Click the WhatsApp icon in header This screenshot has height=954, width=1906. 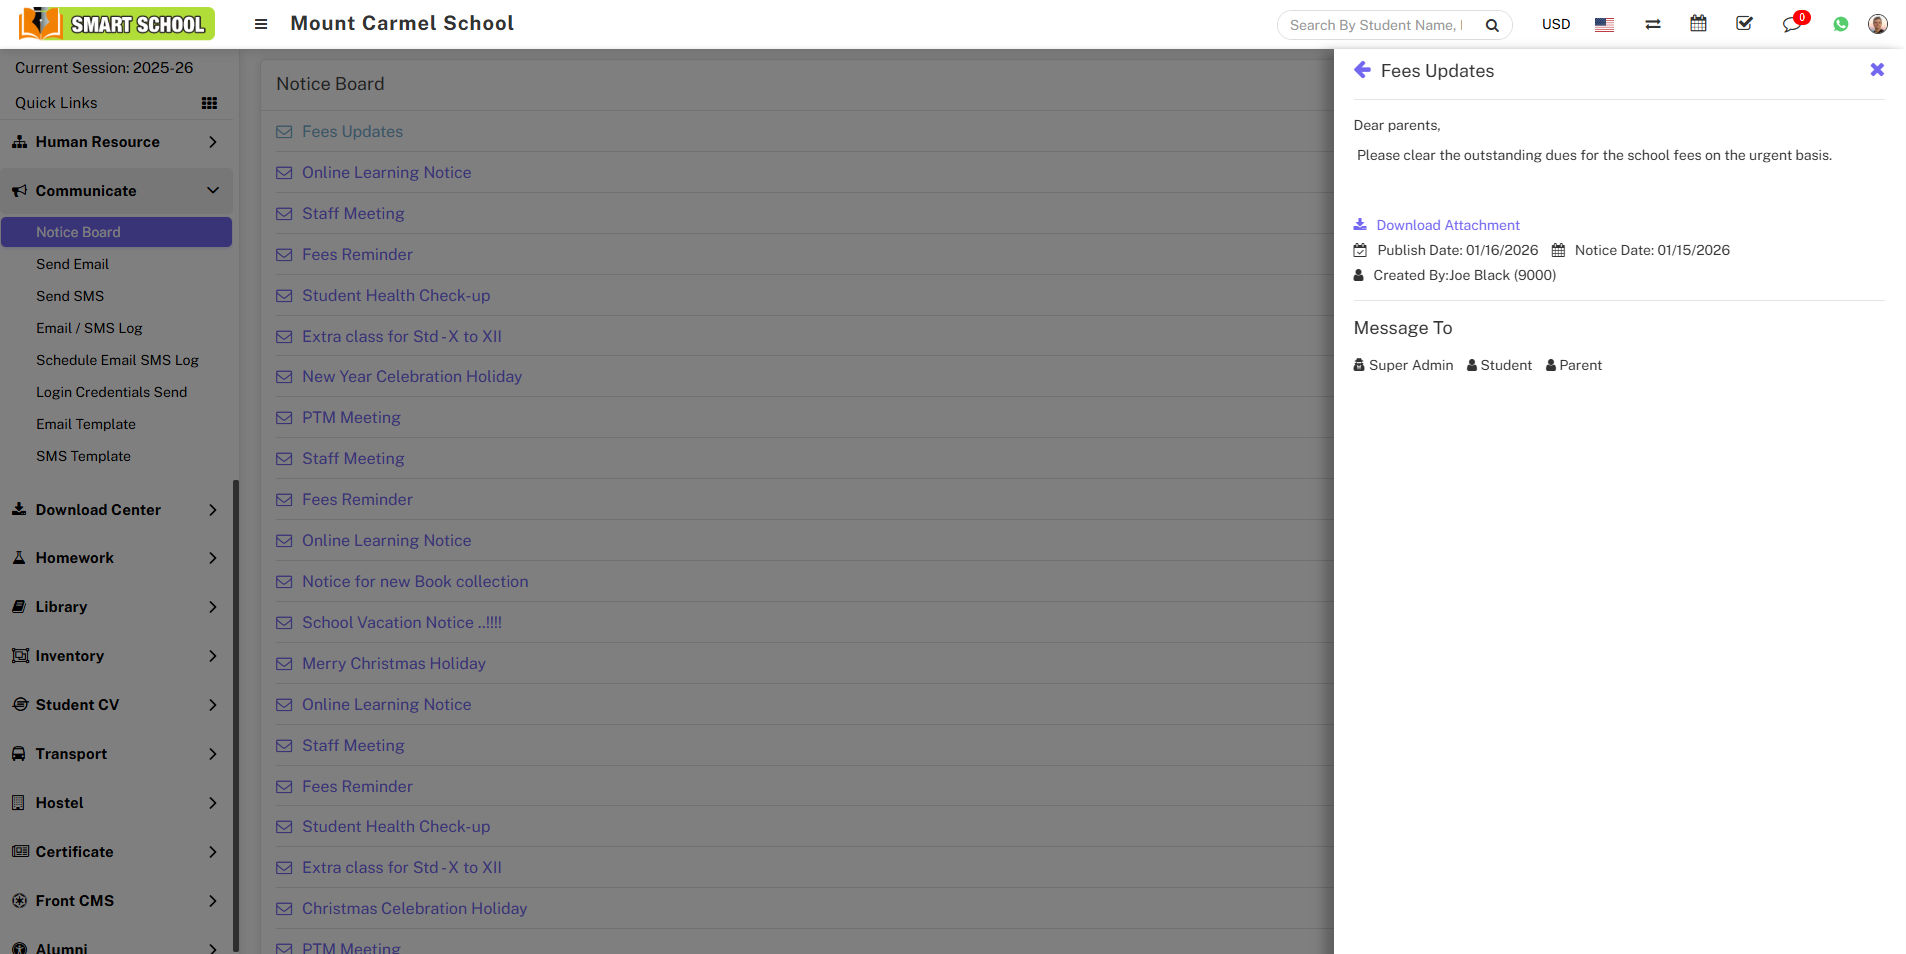(x=1840, y=24)
